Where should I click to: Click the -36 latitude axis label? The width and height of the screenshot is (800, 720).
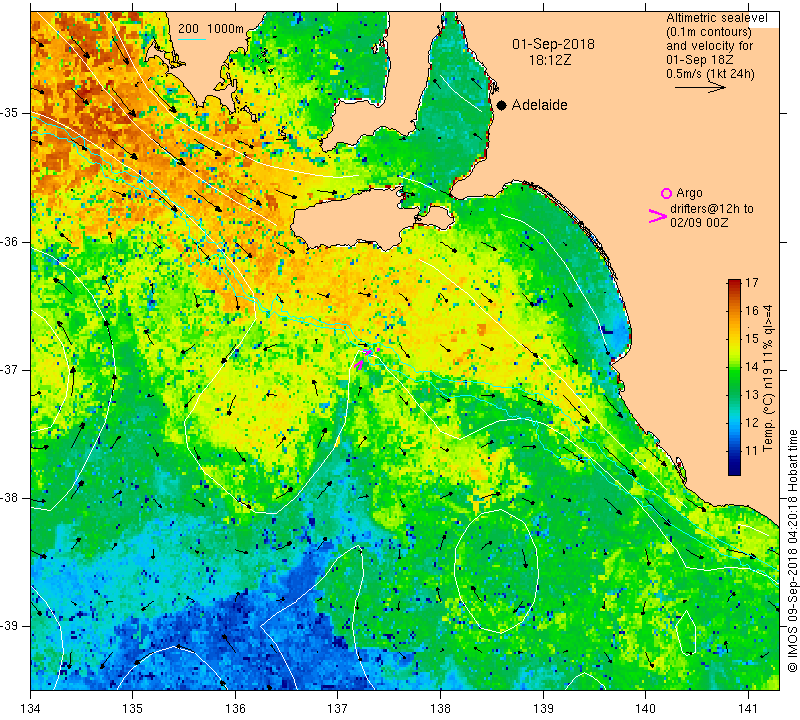point(10,241)
